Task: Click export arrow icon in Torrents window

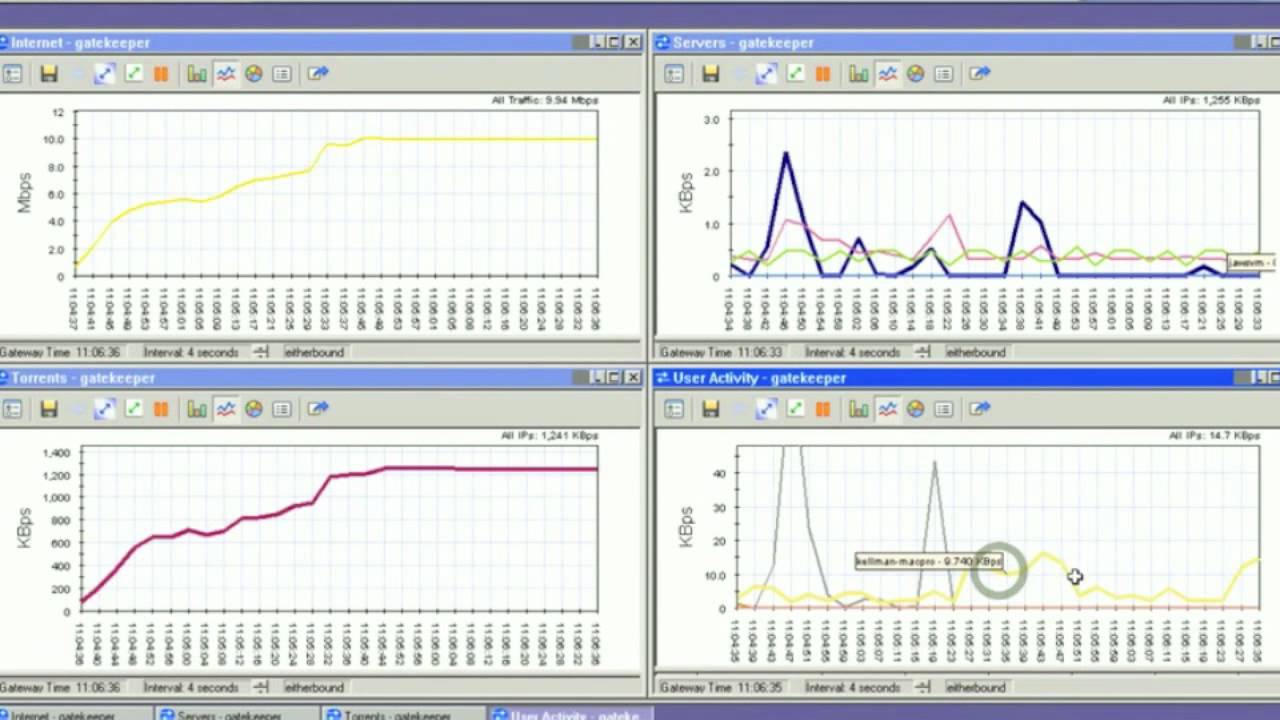Action: click(318, 409)
